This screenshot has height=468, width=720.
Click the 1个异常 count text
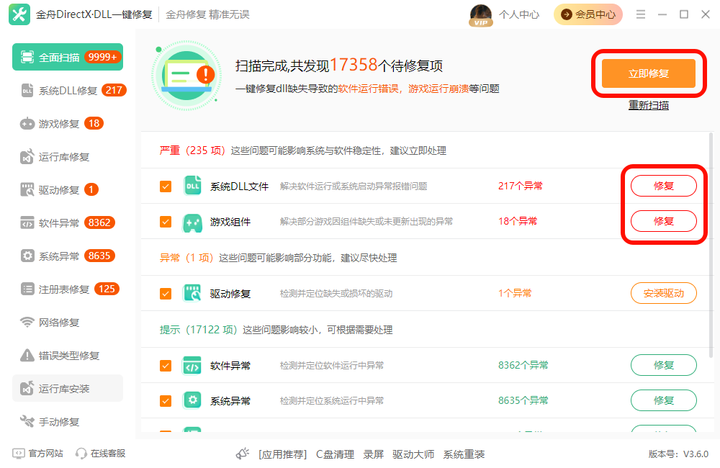515,293
